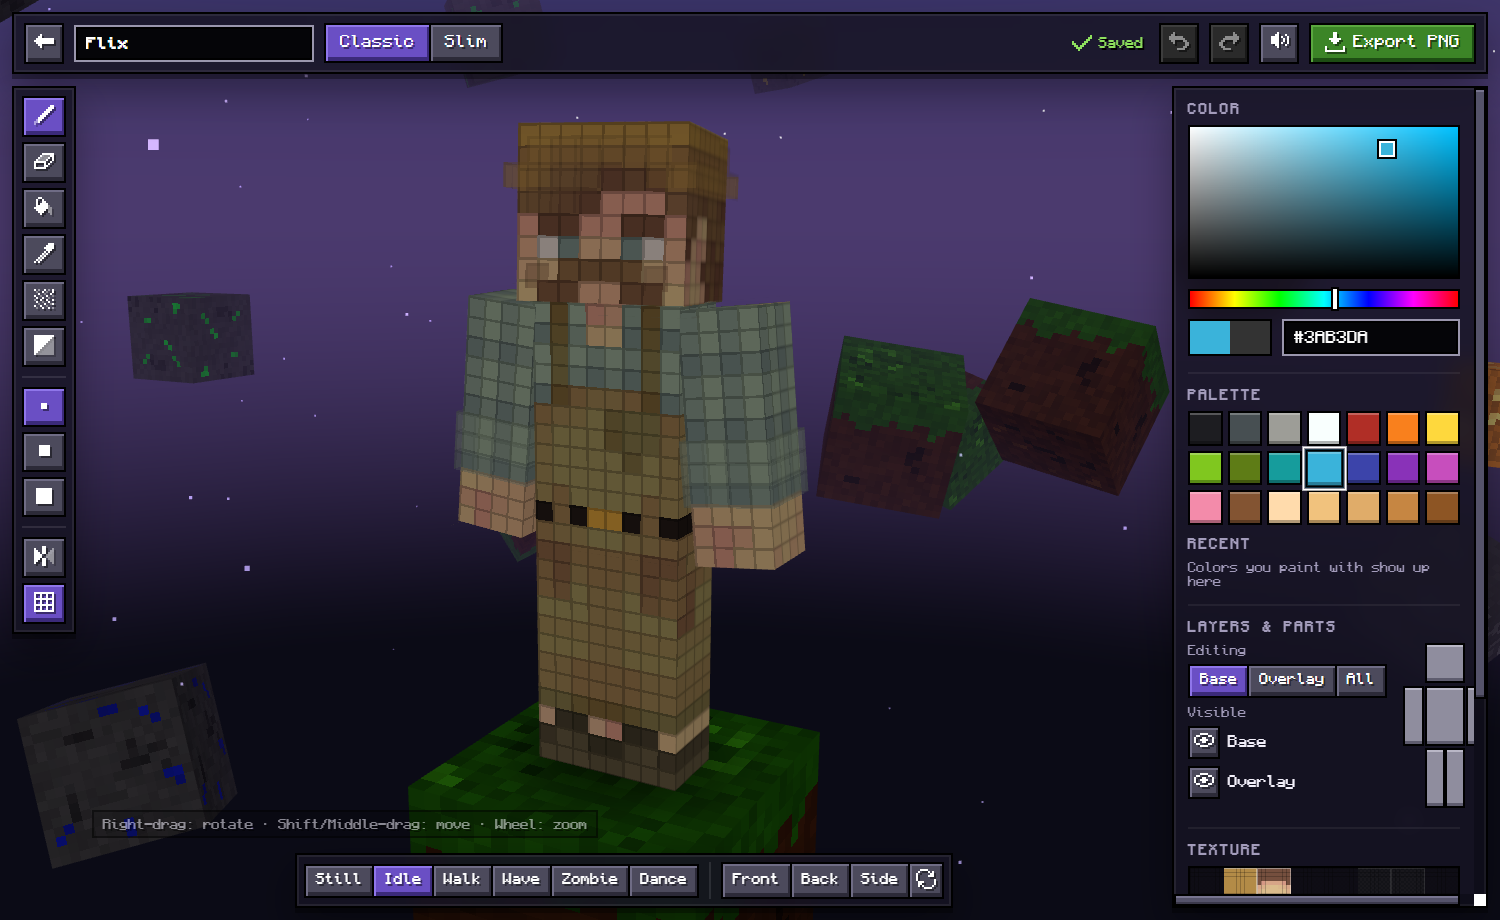This screenshot has width=1500, height=920.
Task: Play the Walk animation
Action: [462, 880]
